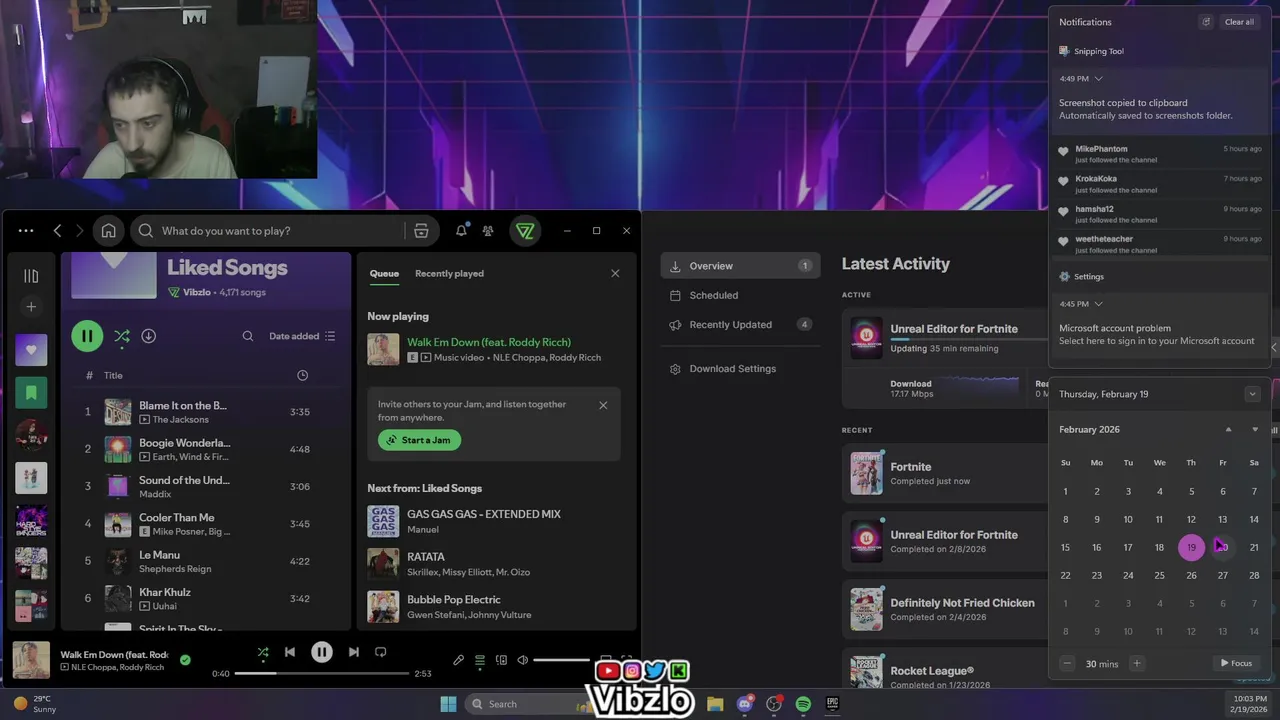Screen dimensions: 1280x720
Task: Open Download Settings in Epic launcher
Action: (x=740, y=369)
